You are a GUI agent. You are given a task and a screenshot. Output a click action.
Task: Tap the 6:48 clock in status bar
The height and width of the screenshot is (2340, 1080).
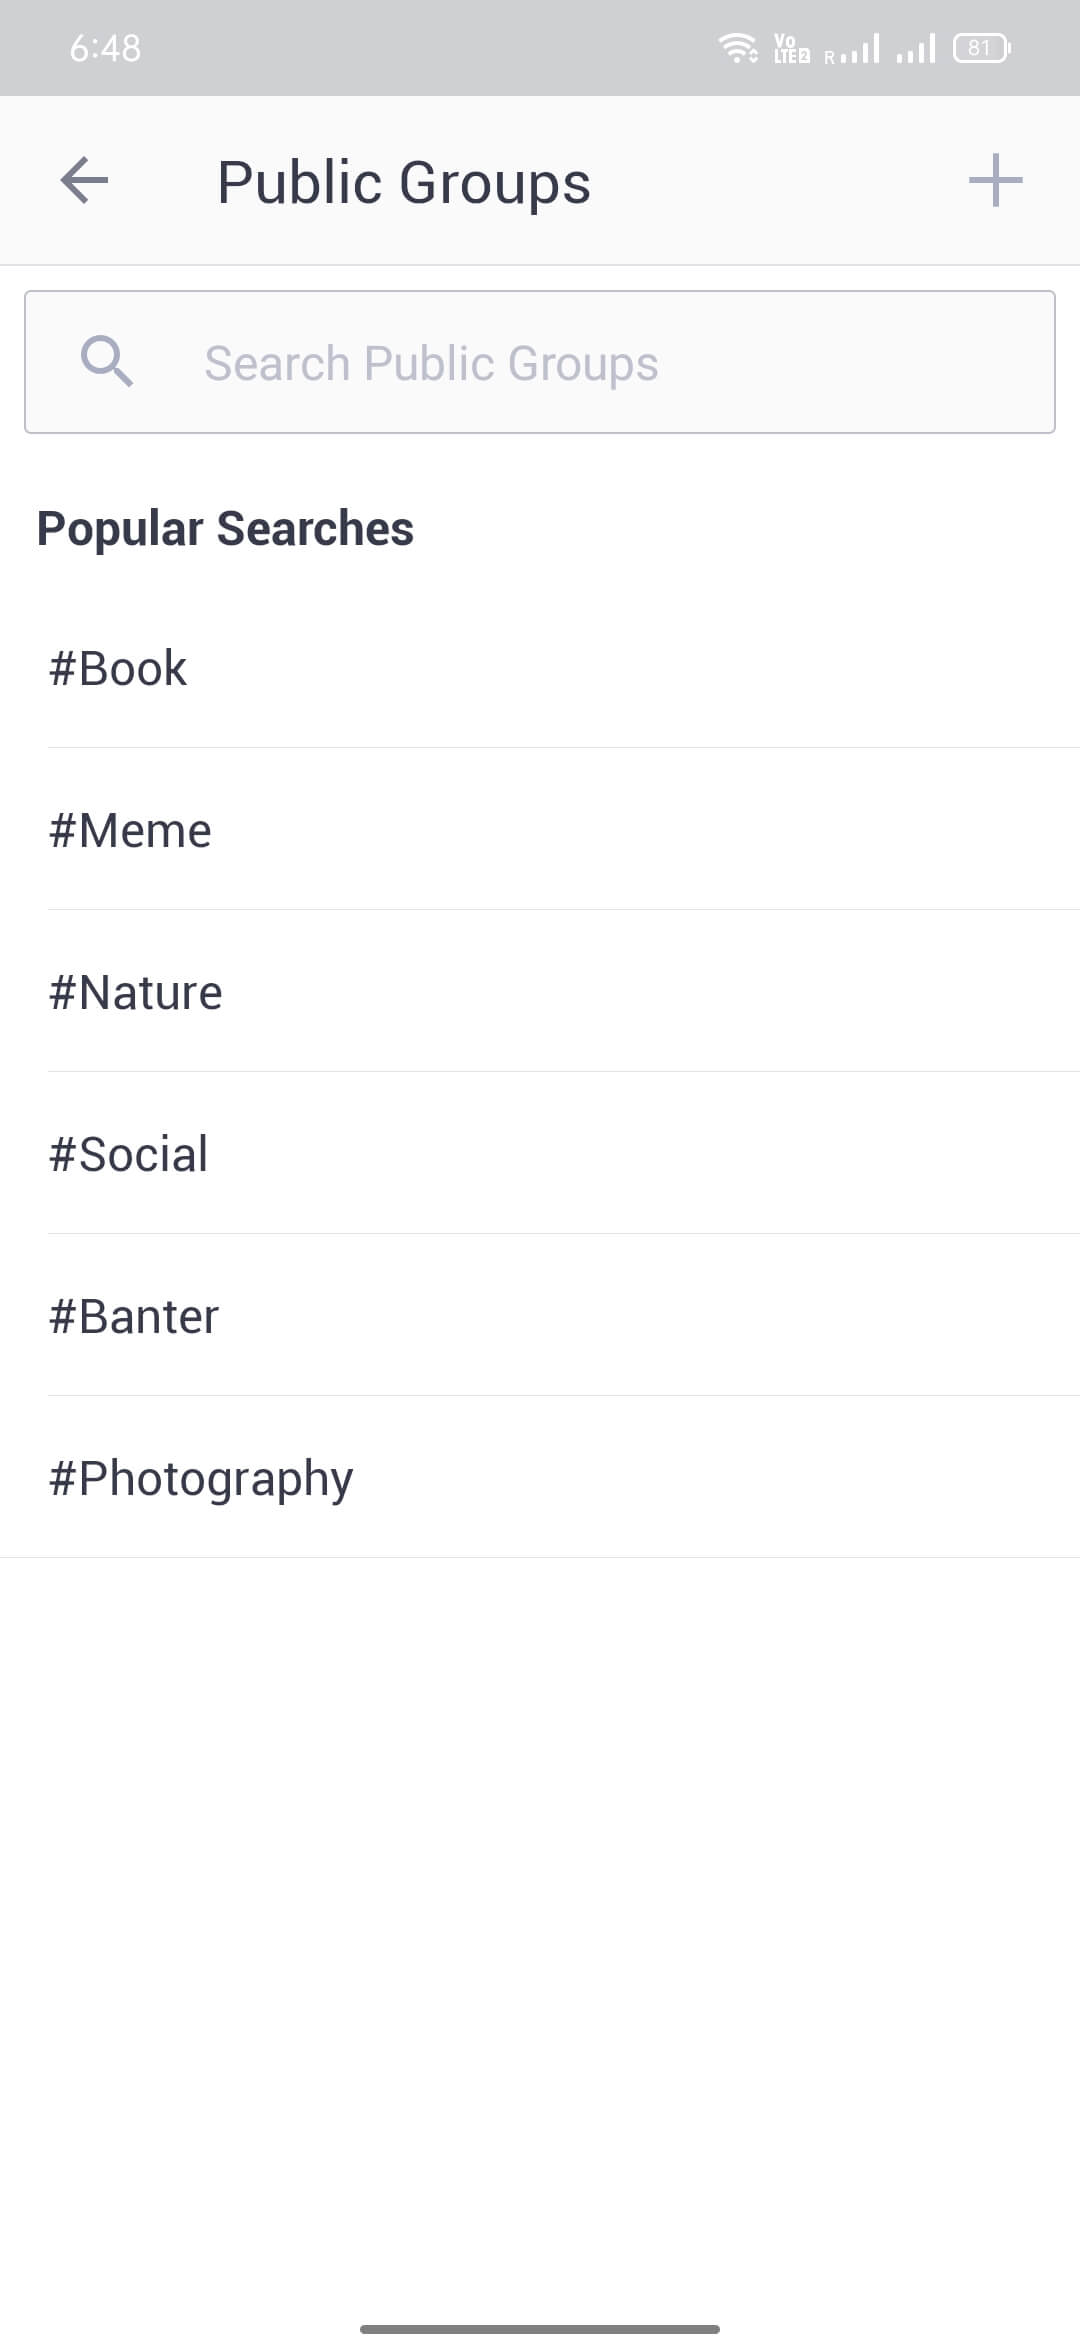105,48
